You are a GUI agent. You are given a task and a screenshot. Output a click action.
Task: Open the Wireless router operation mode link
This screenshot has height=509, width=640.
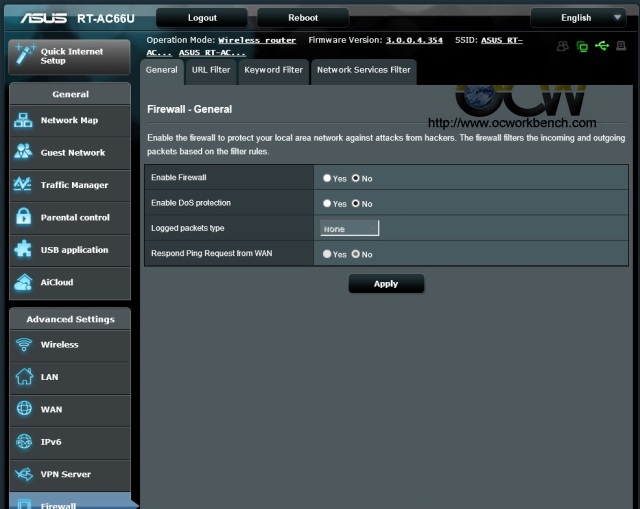click(x=257, y=40)
